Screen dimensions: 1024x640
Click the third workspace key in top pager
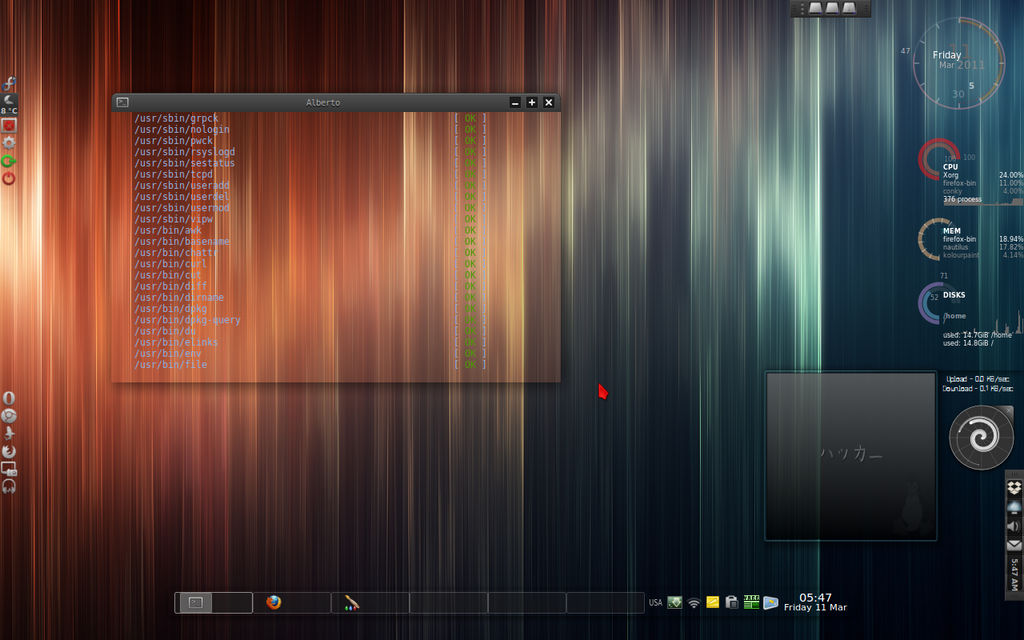(x=848, y=8)
